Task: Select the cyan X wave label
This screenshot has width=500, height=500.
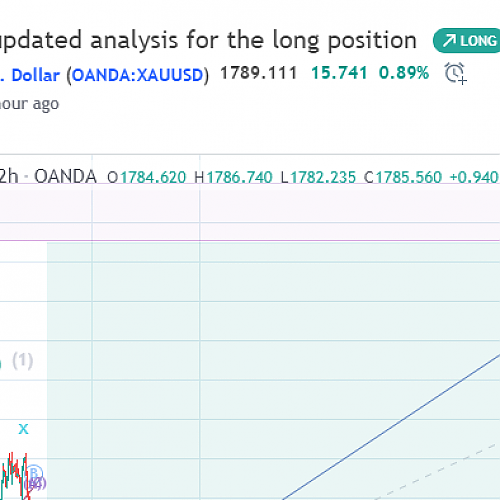Action: pos(23,429)
